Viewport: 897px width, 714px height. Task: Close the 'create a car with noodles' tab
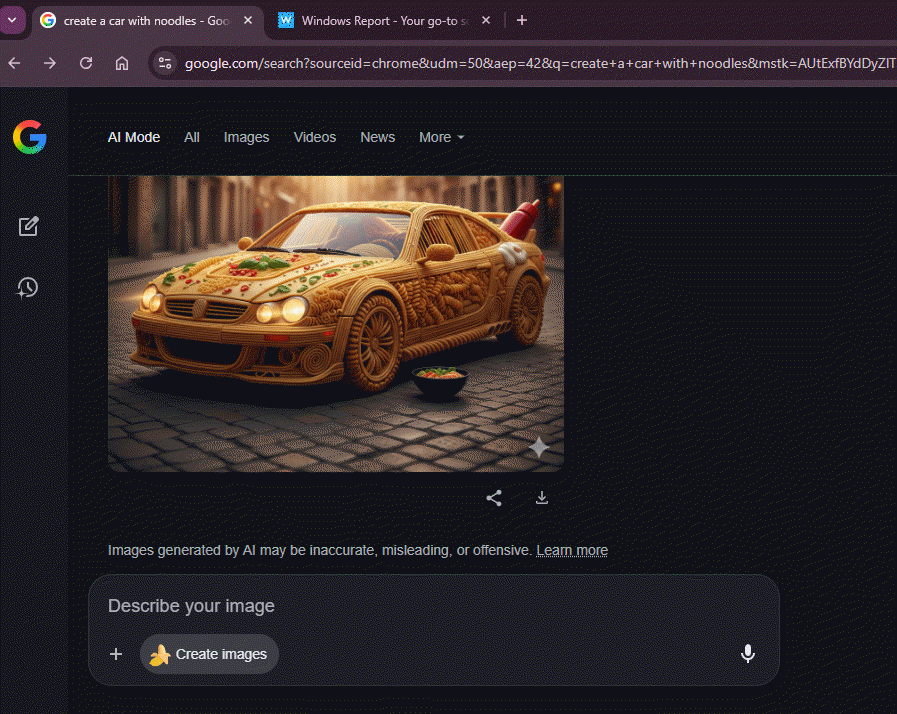click(248, 20)
